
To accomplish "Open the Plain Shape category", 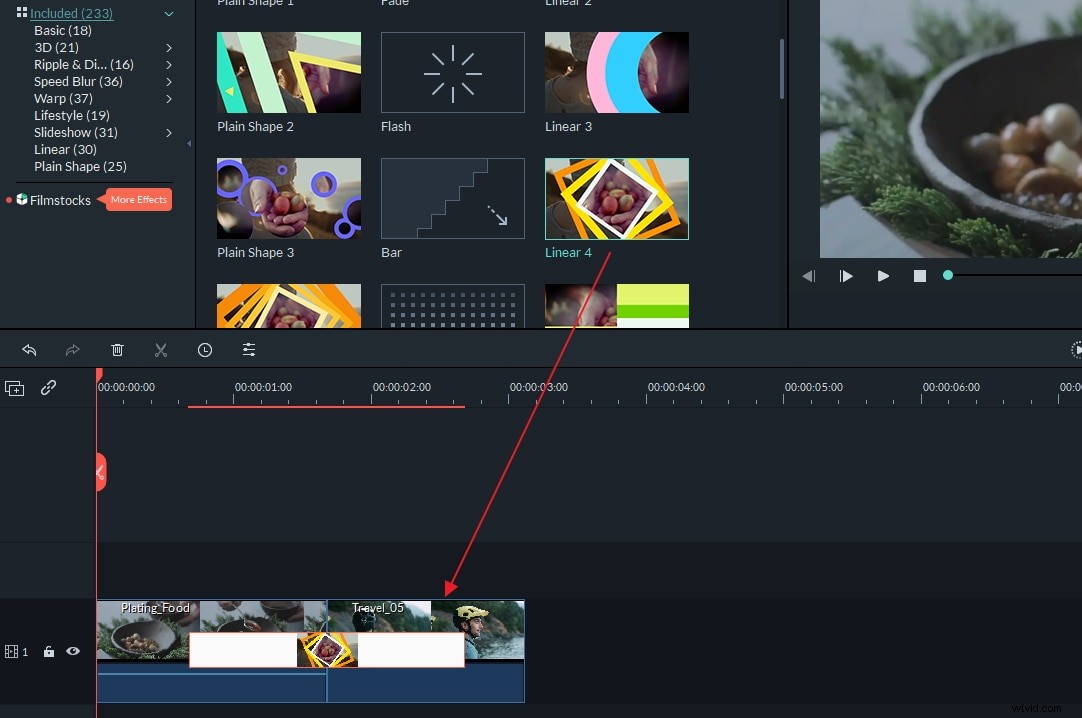I will 79,166.
